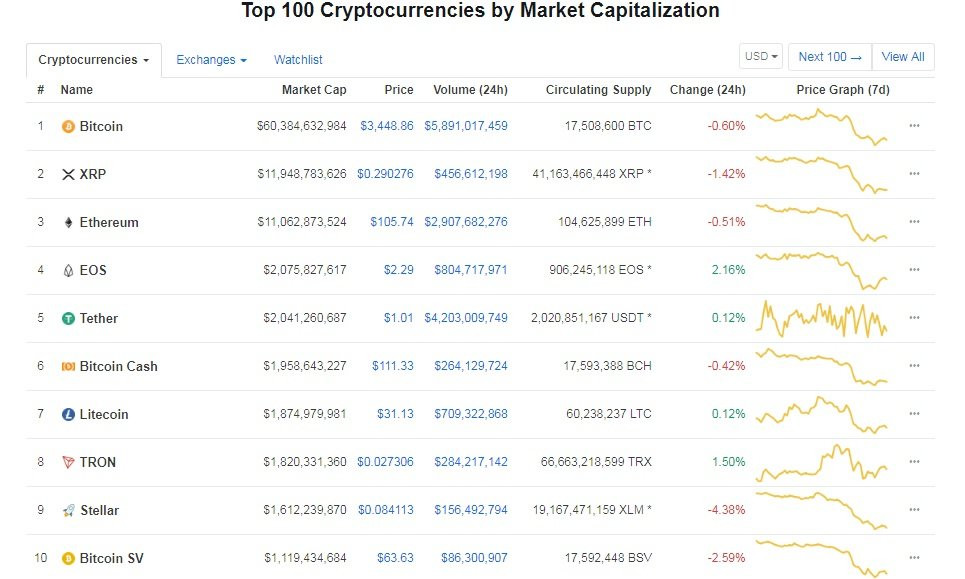Image resolution: width=965 pixels, height=579 pixels.
Task: Click the red TRON logo icon
Action: tap(68, 463)
